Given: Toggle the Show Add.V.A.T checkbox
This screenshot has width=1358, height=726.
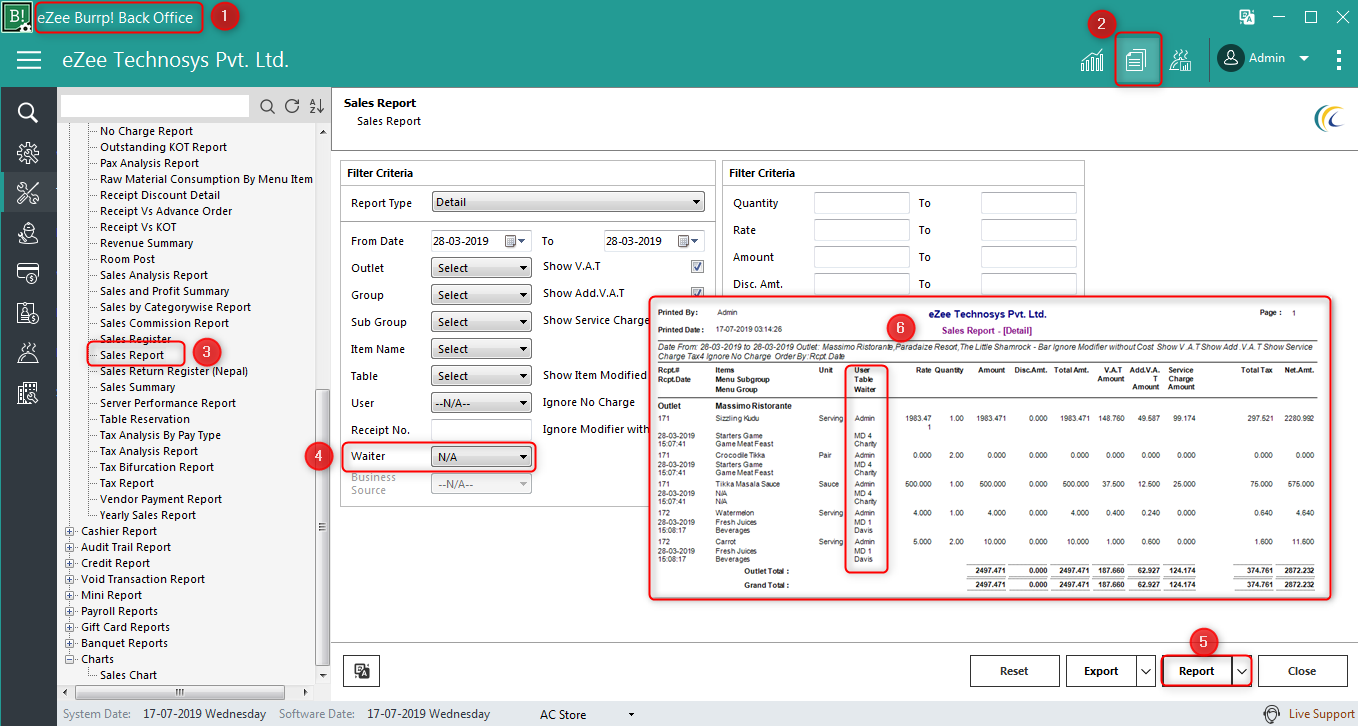Looking at the screenshot, I should 697,294.
